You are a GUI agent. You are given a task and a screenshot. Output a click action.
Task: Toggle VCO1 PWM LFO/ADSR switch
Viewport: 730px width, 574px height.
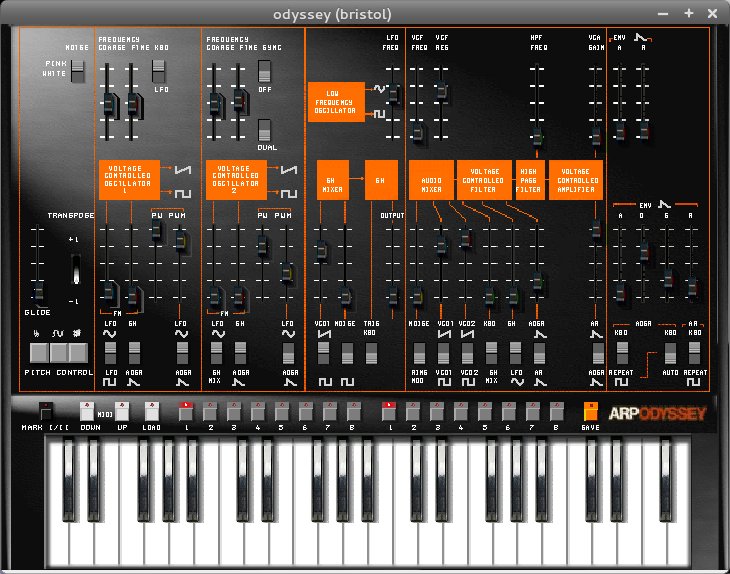182,353
